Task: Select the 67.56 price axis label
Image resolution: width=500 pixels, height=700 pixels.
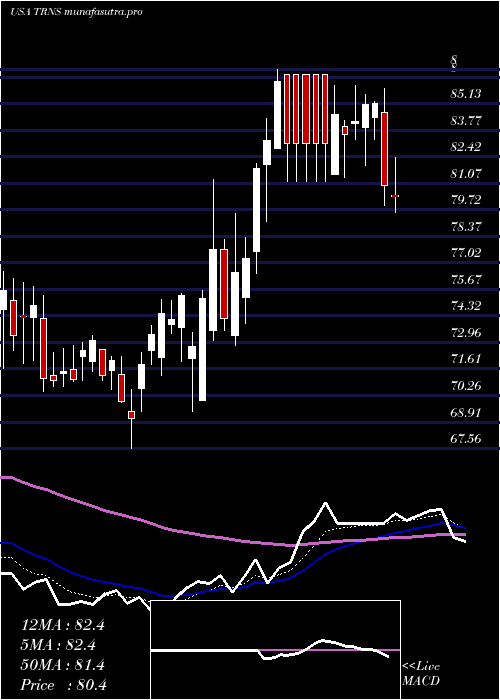Action: point(466,438)
